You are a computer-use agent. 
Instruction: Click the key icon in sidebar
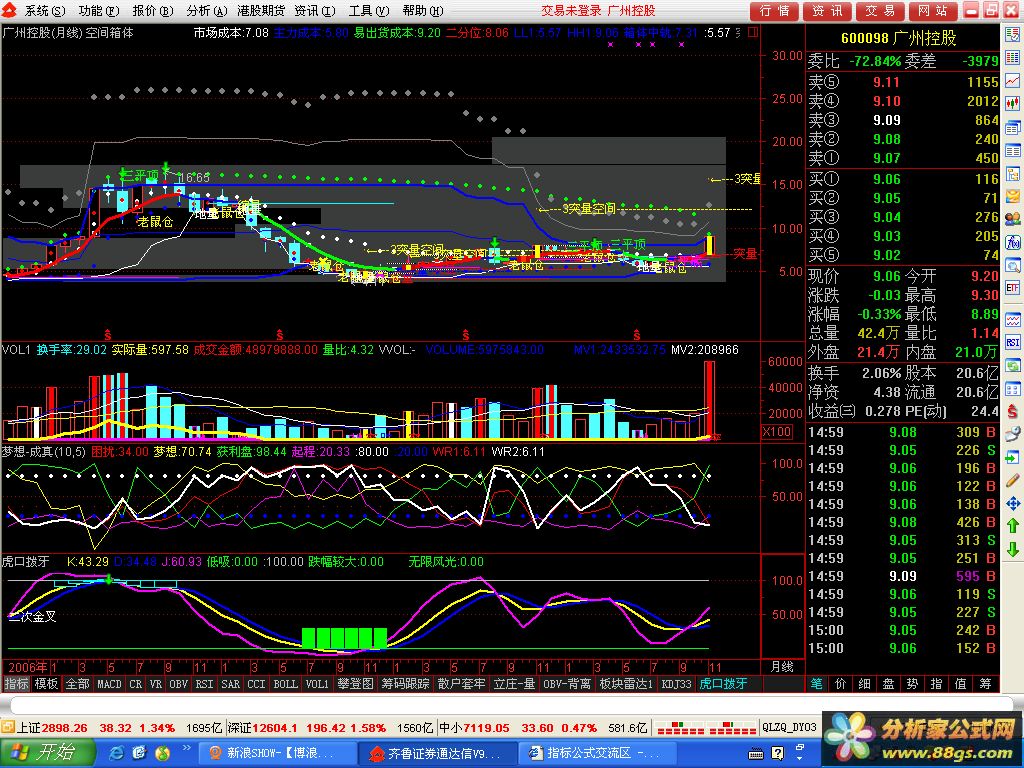pyautogui.click(x=1013, y=434)
